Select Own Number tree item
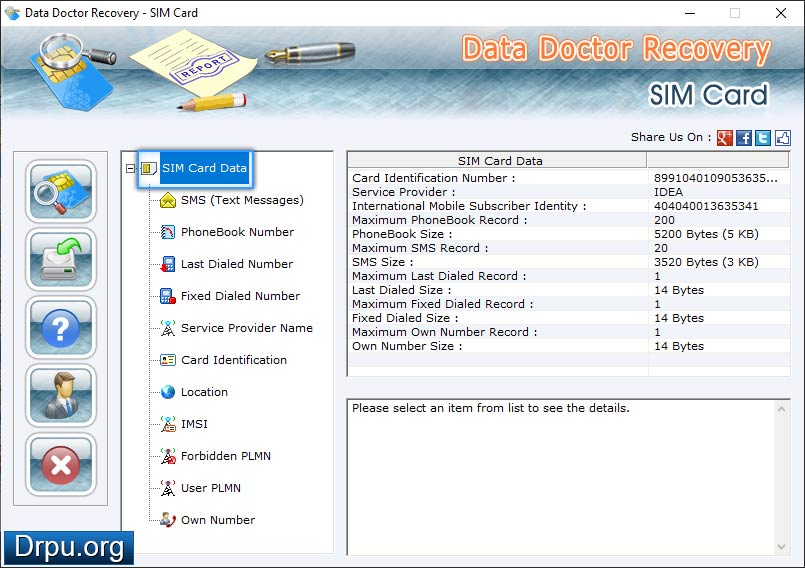This screenshot has width=805, height=568. tap(218, 520)
